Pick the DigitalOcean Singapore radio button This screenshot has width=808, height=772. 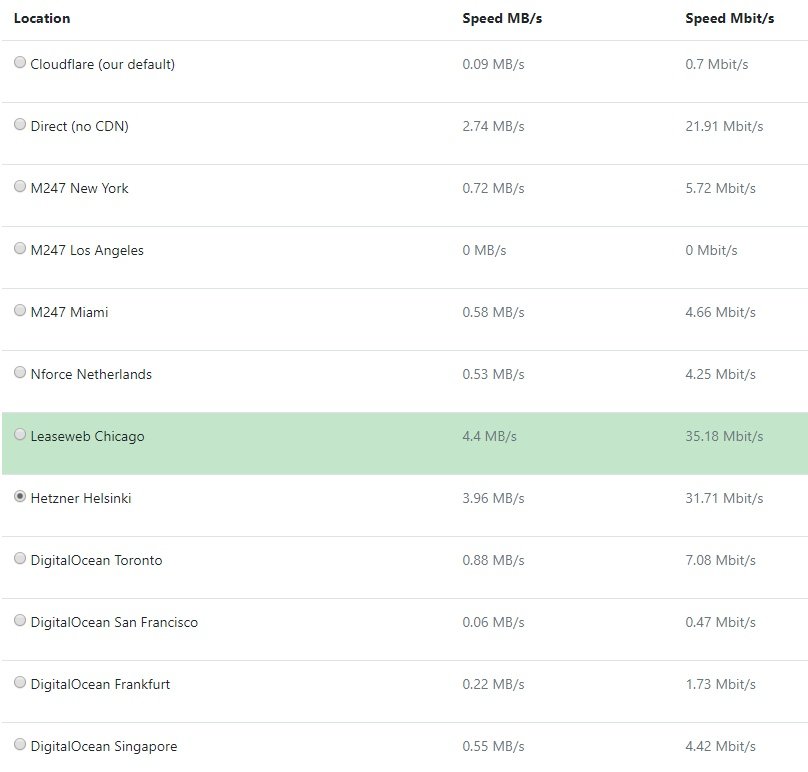(20, 744)
